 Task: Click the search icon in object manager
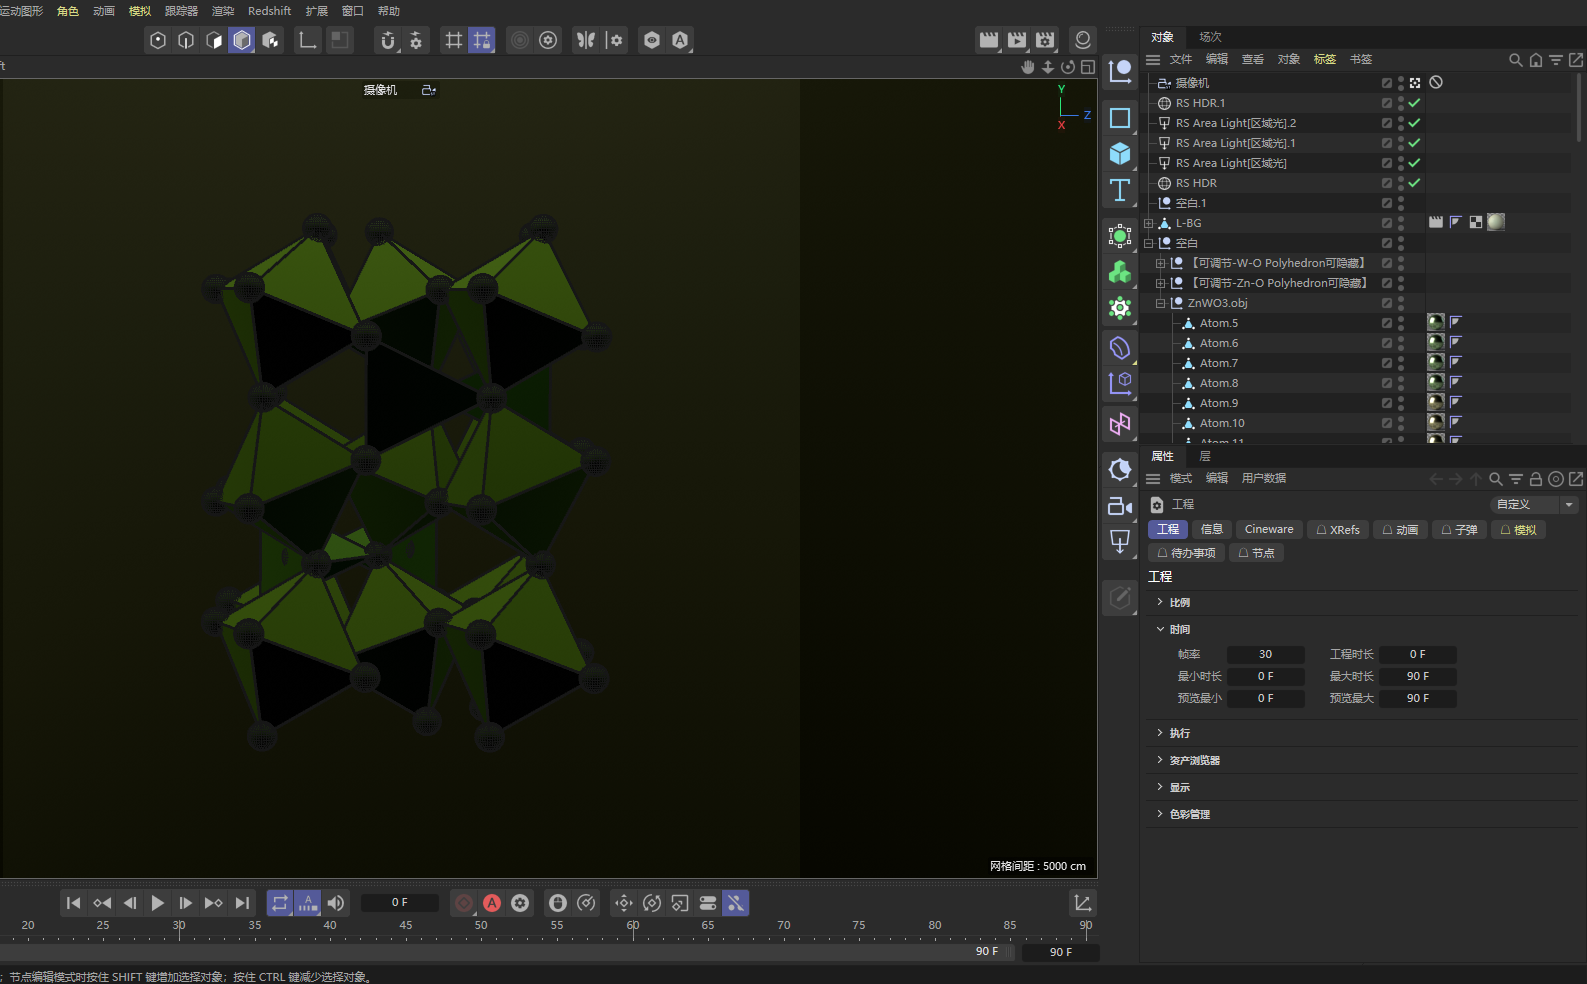click(1516, 60)
